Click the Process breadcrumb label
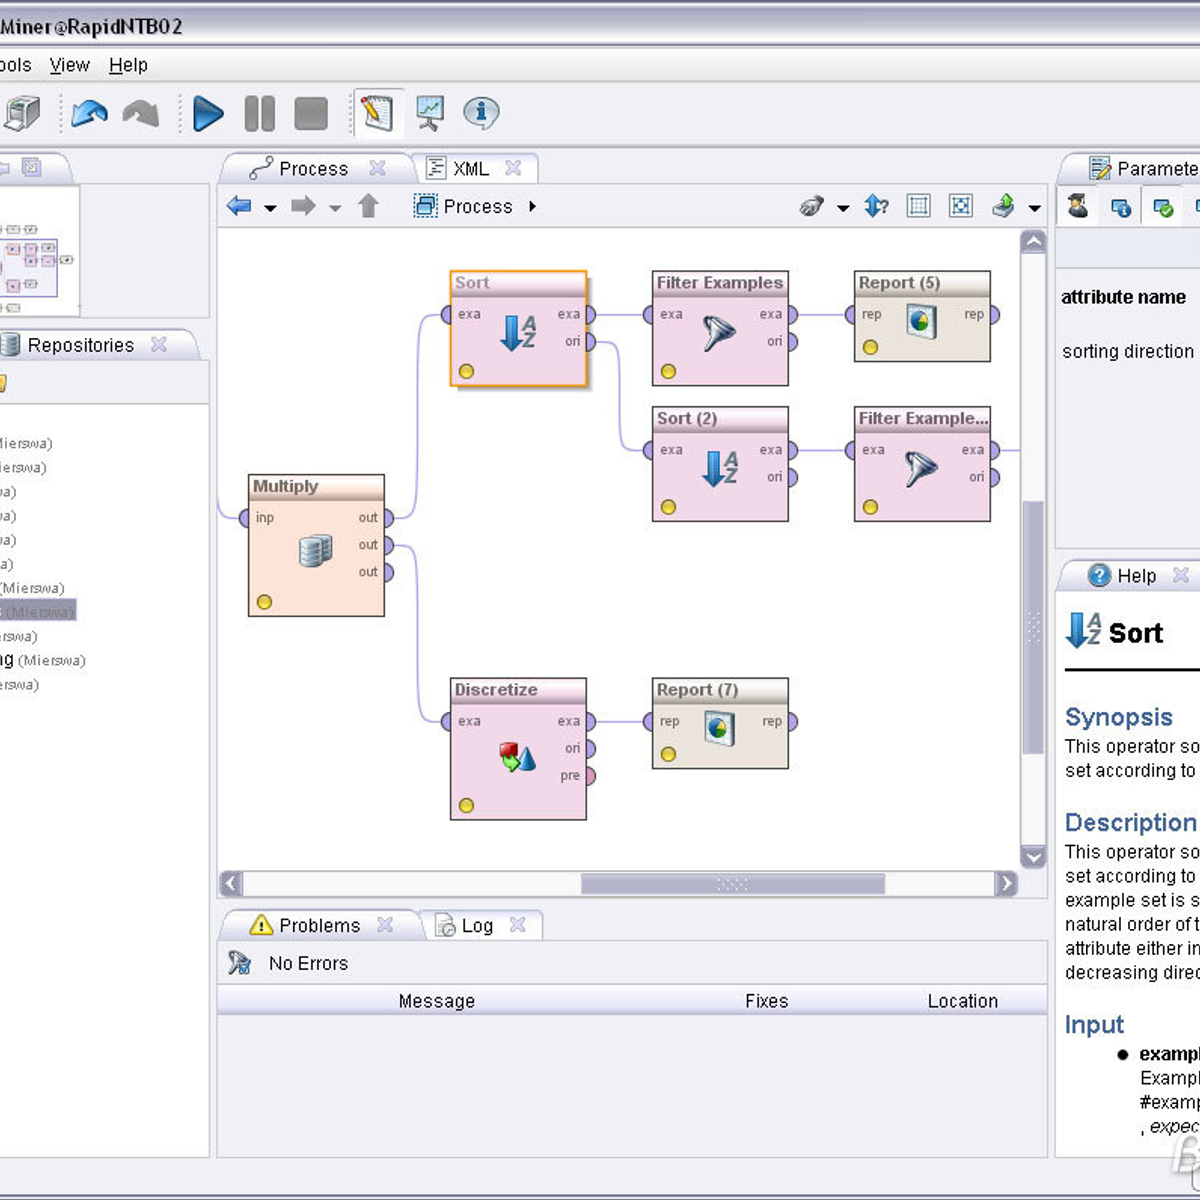1200x1200 pixels. pyautogui.click(x=478, y=206)
